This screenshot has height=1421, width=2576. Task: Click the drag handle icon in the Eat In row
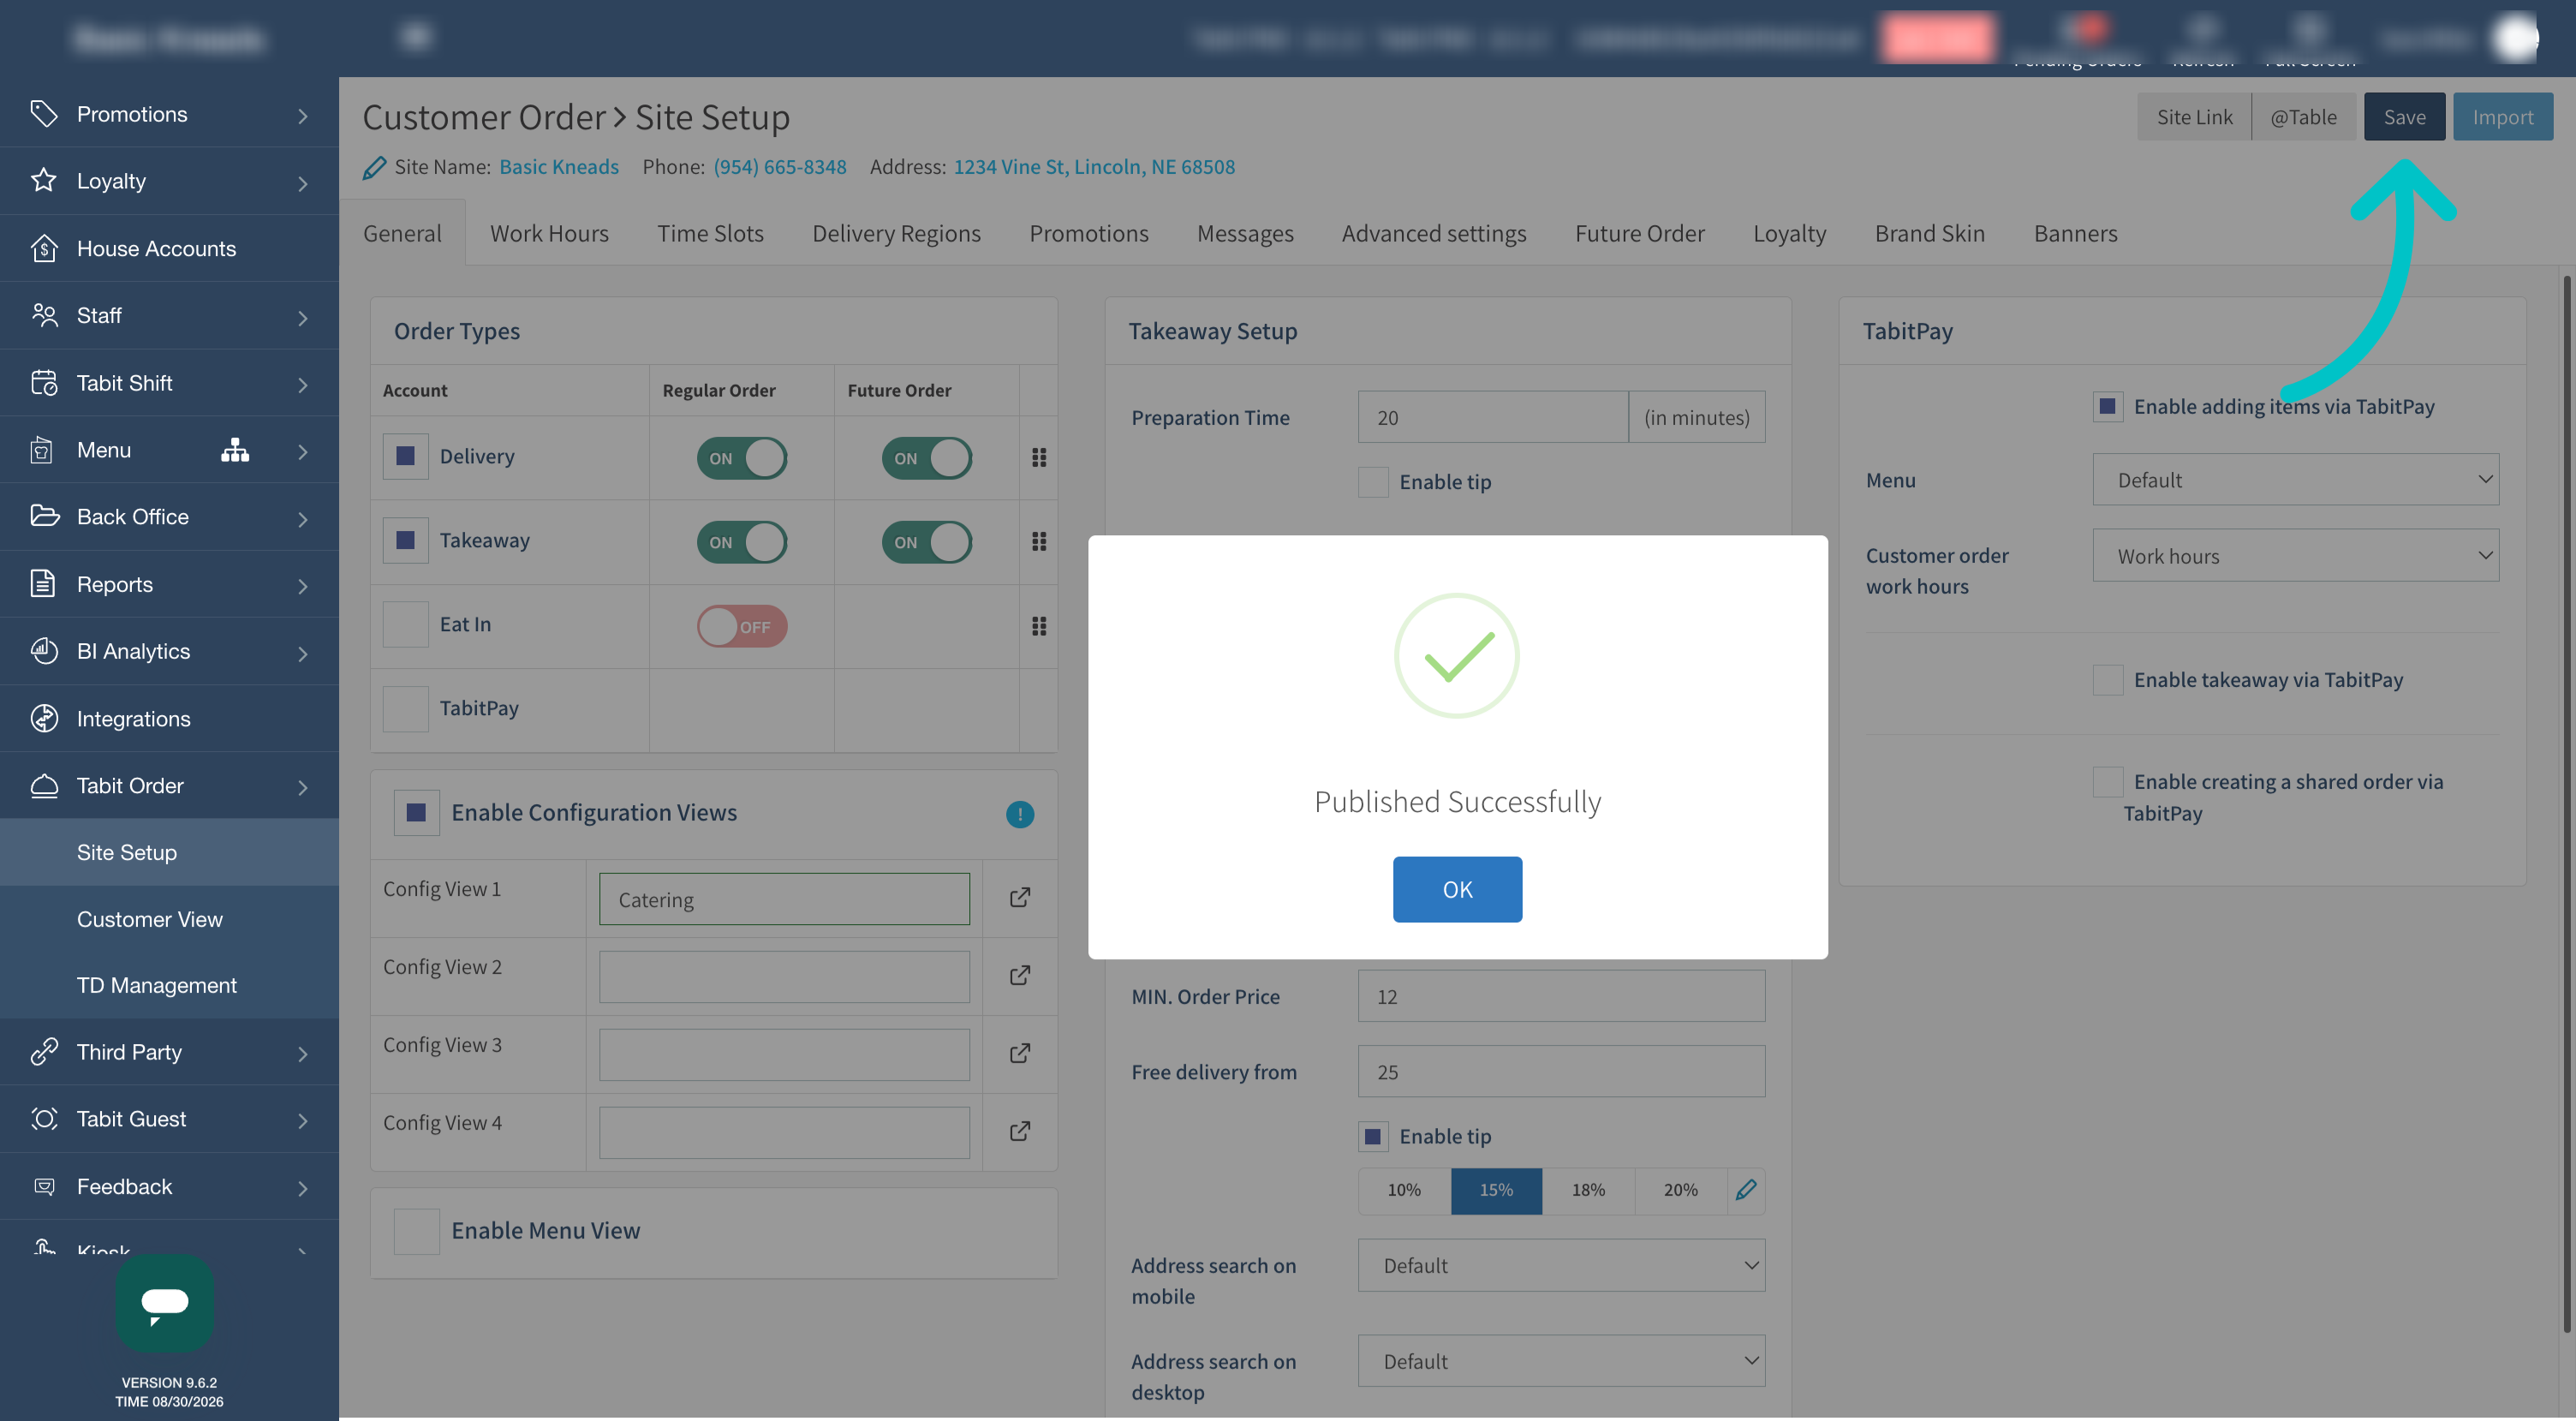[1039, 626]
